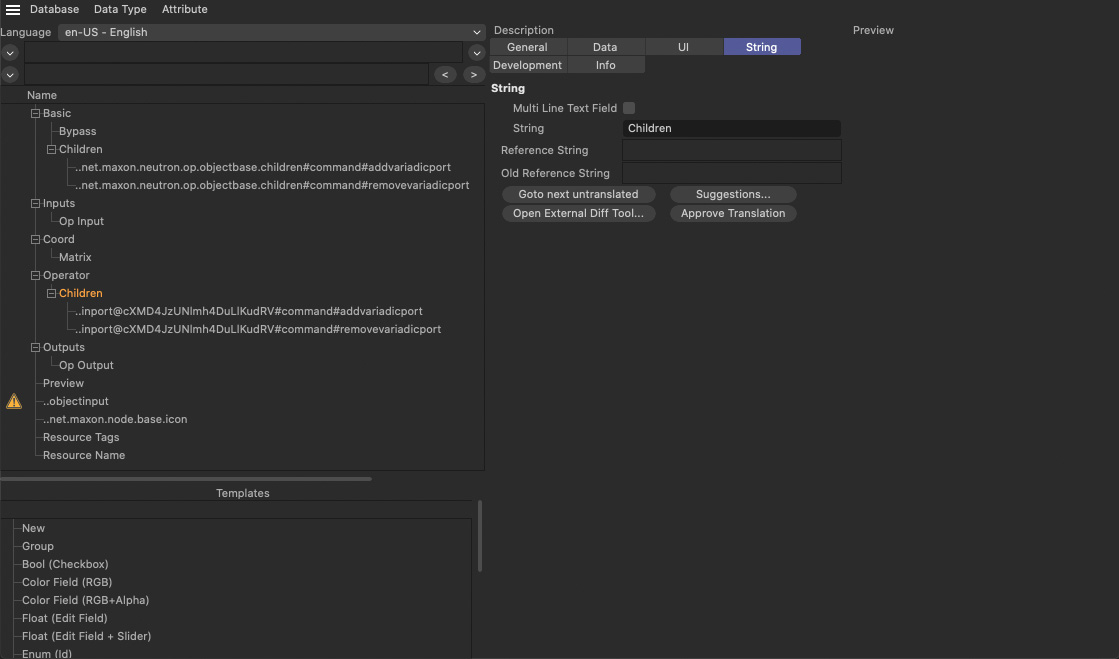Screen dimensions: 1119x659
Task: Click the Goto next untranslated button
Action: (578, 194)
